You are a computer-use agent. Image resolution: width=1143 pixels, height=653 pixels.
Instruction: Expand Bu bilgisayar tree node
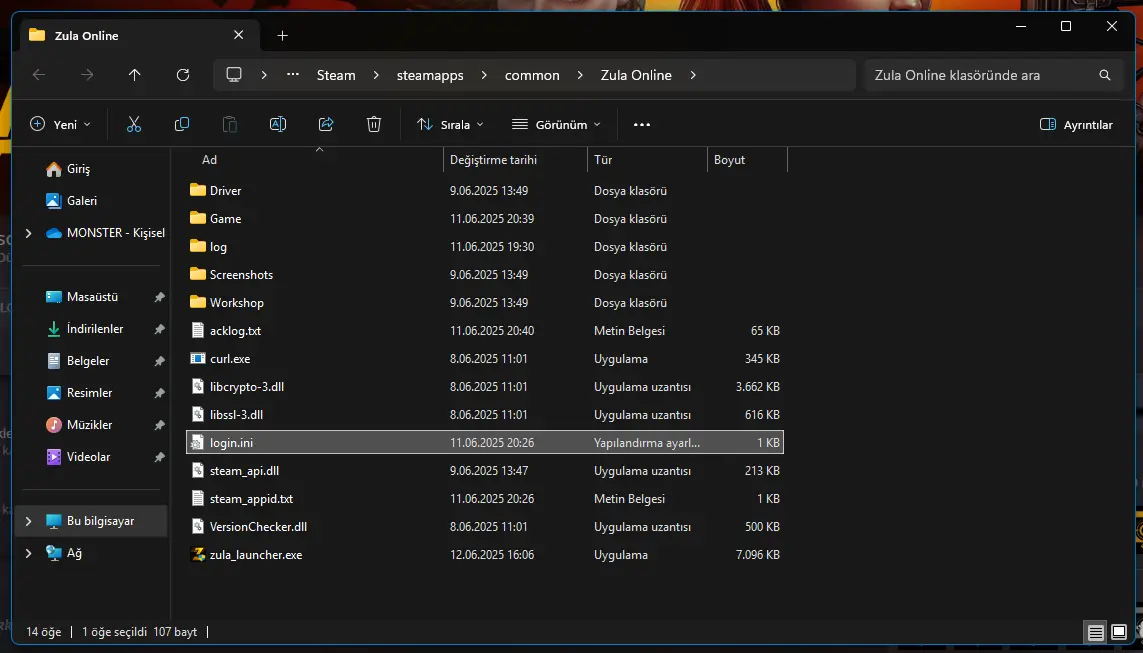pyautogui.click(x=28, y=521)
